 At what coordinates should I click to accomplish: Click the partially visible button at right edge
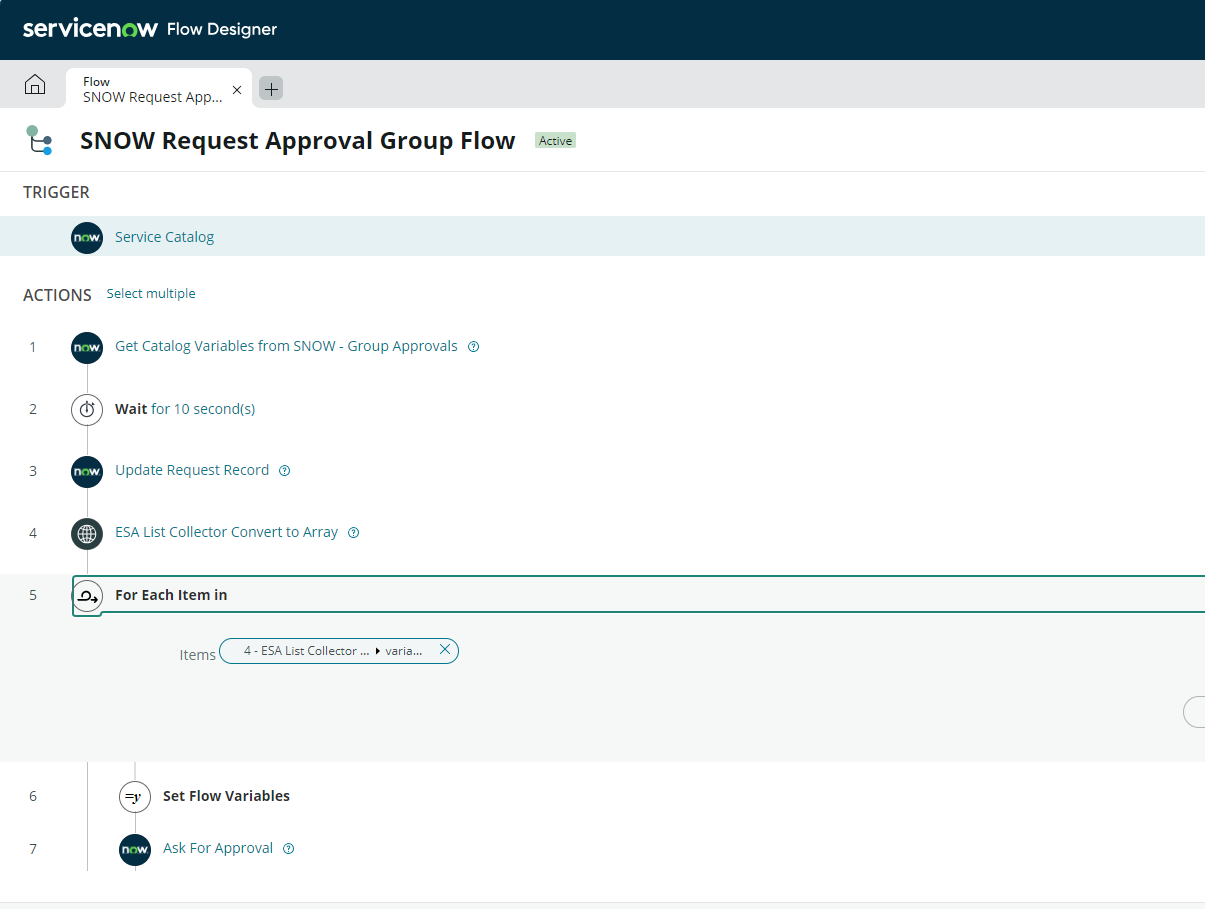(1194, 712)
